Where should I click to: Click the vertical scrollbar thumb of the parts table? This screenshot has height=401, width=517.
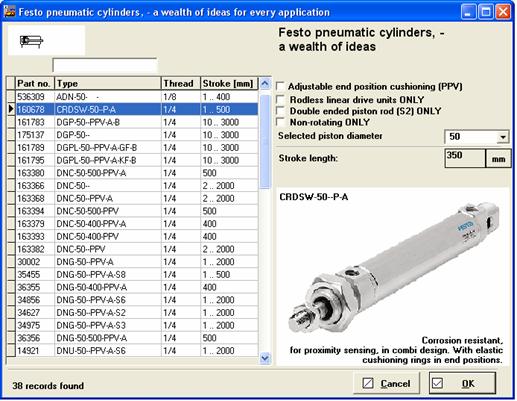[265, 141]
